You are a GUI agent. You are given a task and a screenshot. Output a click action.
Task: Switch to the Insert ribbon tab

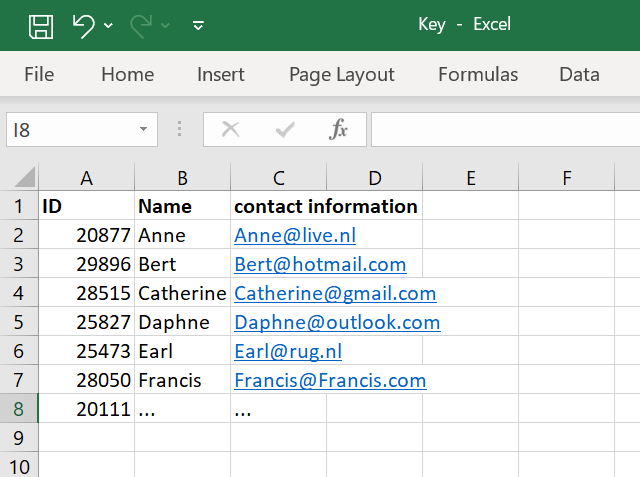point(221,75)
